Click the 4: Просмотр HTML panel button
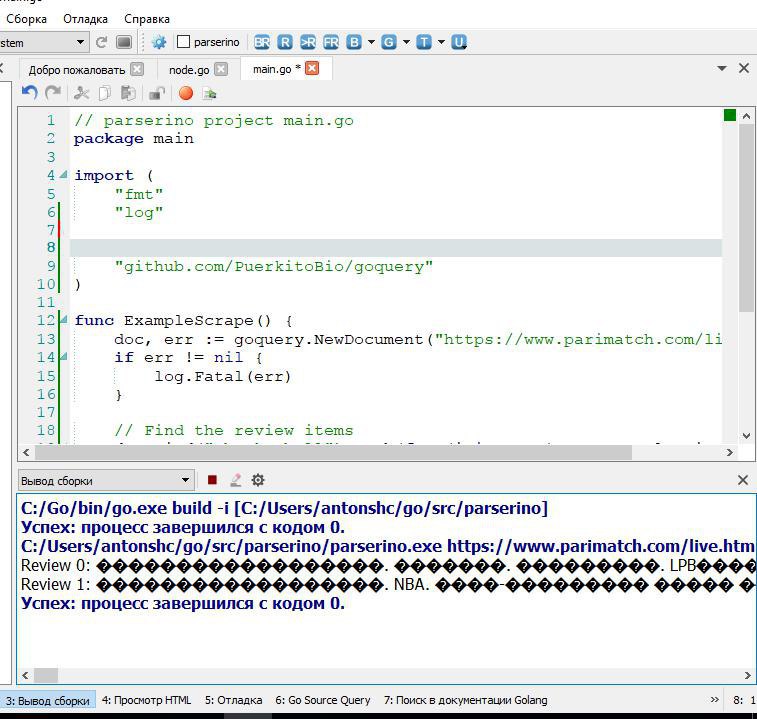 (146, 700)
